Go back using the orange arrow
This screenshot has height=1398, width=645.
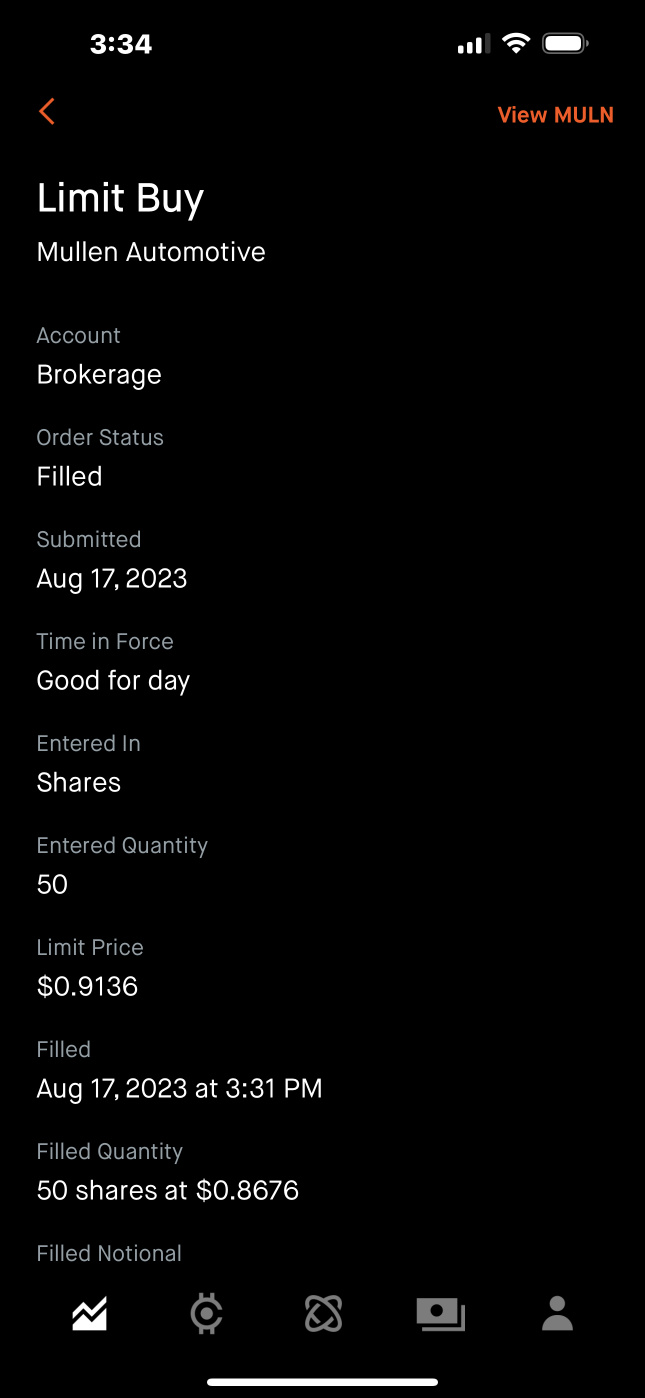tap(47, 112)
